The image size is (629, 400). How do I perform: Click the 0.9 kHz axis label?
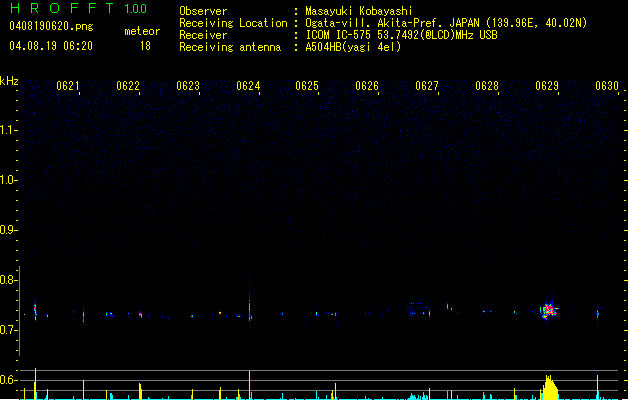coord(8,230)
